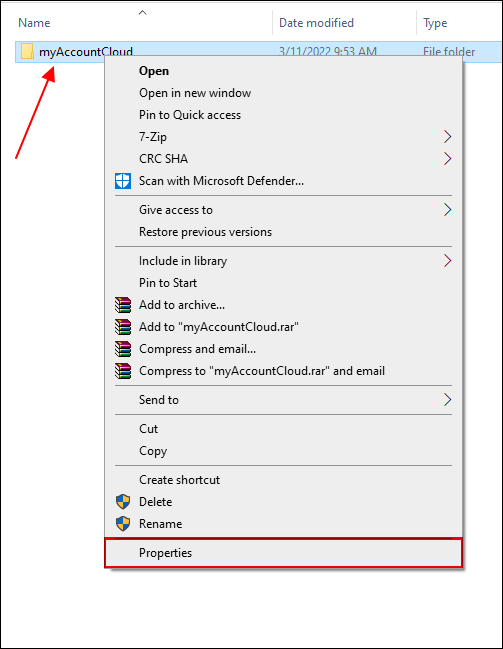Image resolution: width=503 pixels, height=649 pixels.
Task: Click the WinRAR icon beside Add to archive
Action: click(123, 305)
